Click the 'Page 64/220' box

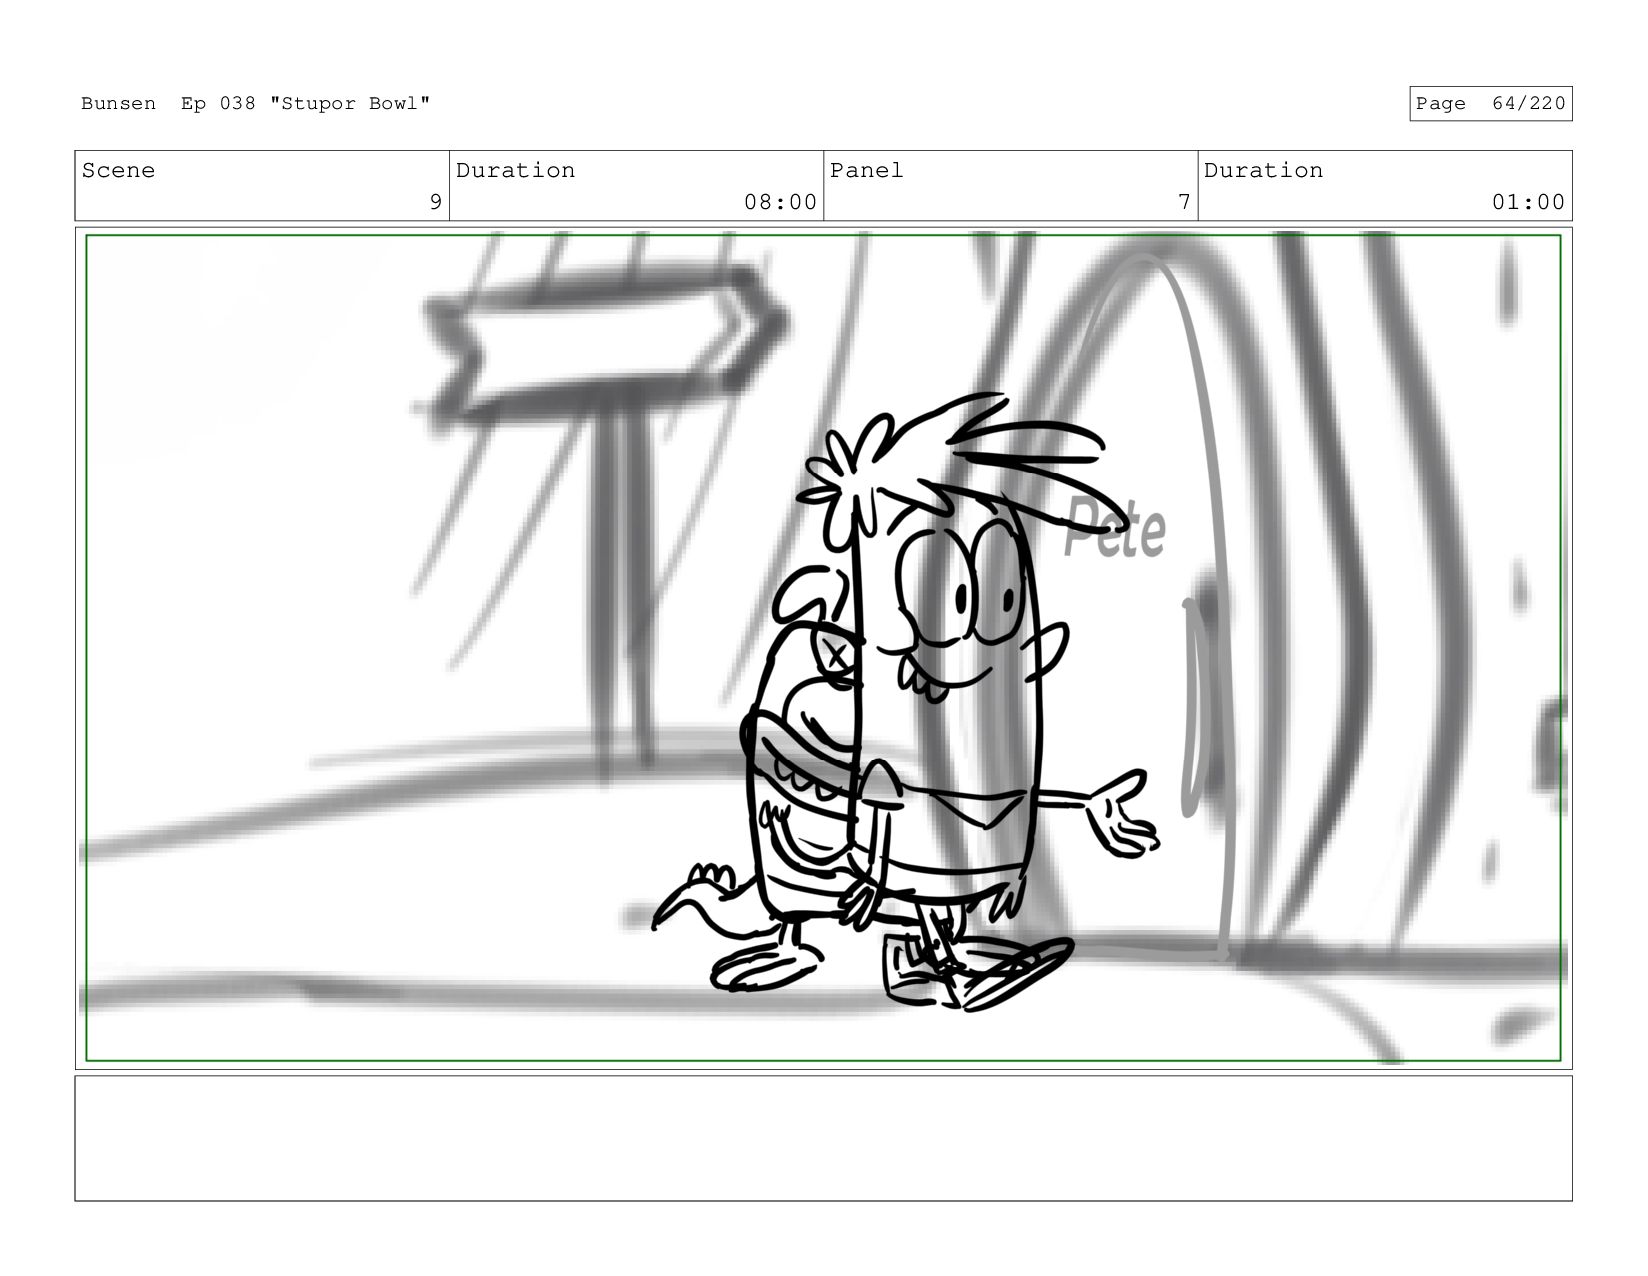click(x=1490, y=104)
